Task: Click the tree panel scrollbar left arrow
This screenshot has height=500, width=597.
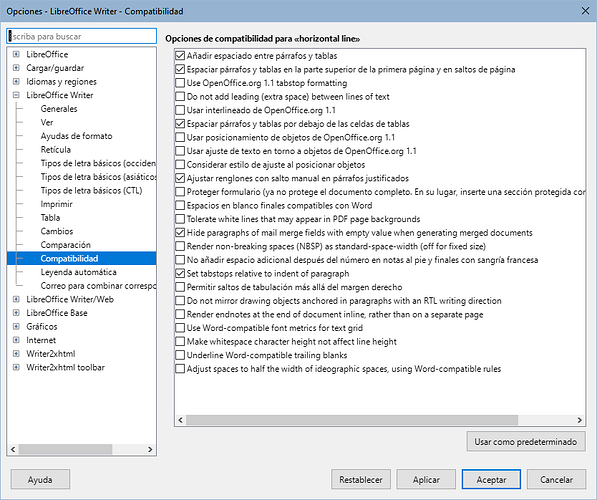Action: pyautogui.click(x=13, y=449)
